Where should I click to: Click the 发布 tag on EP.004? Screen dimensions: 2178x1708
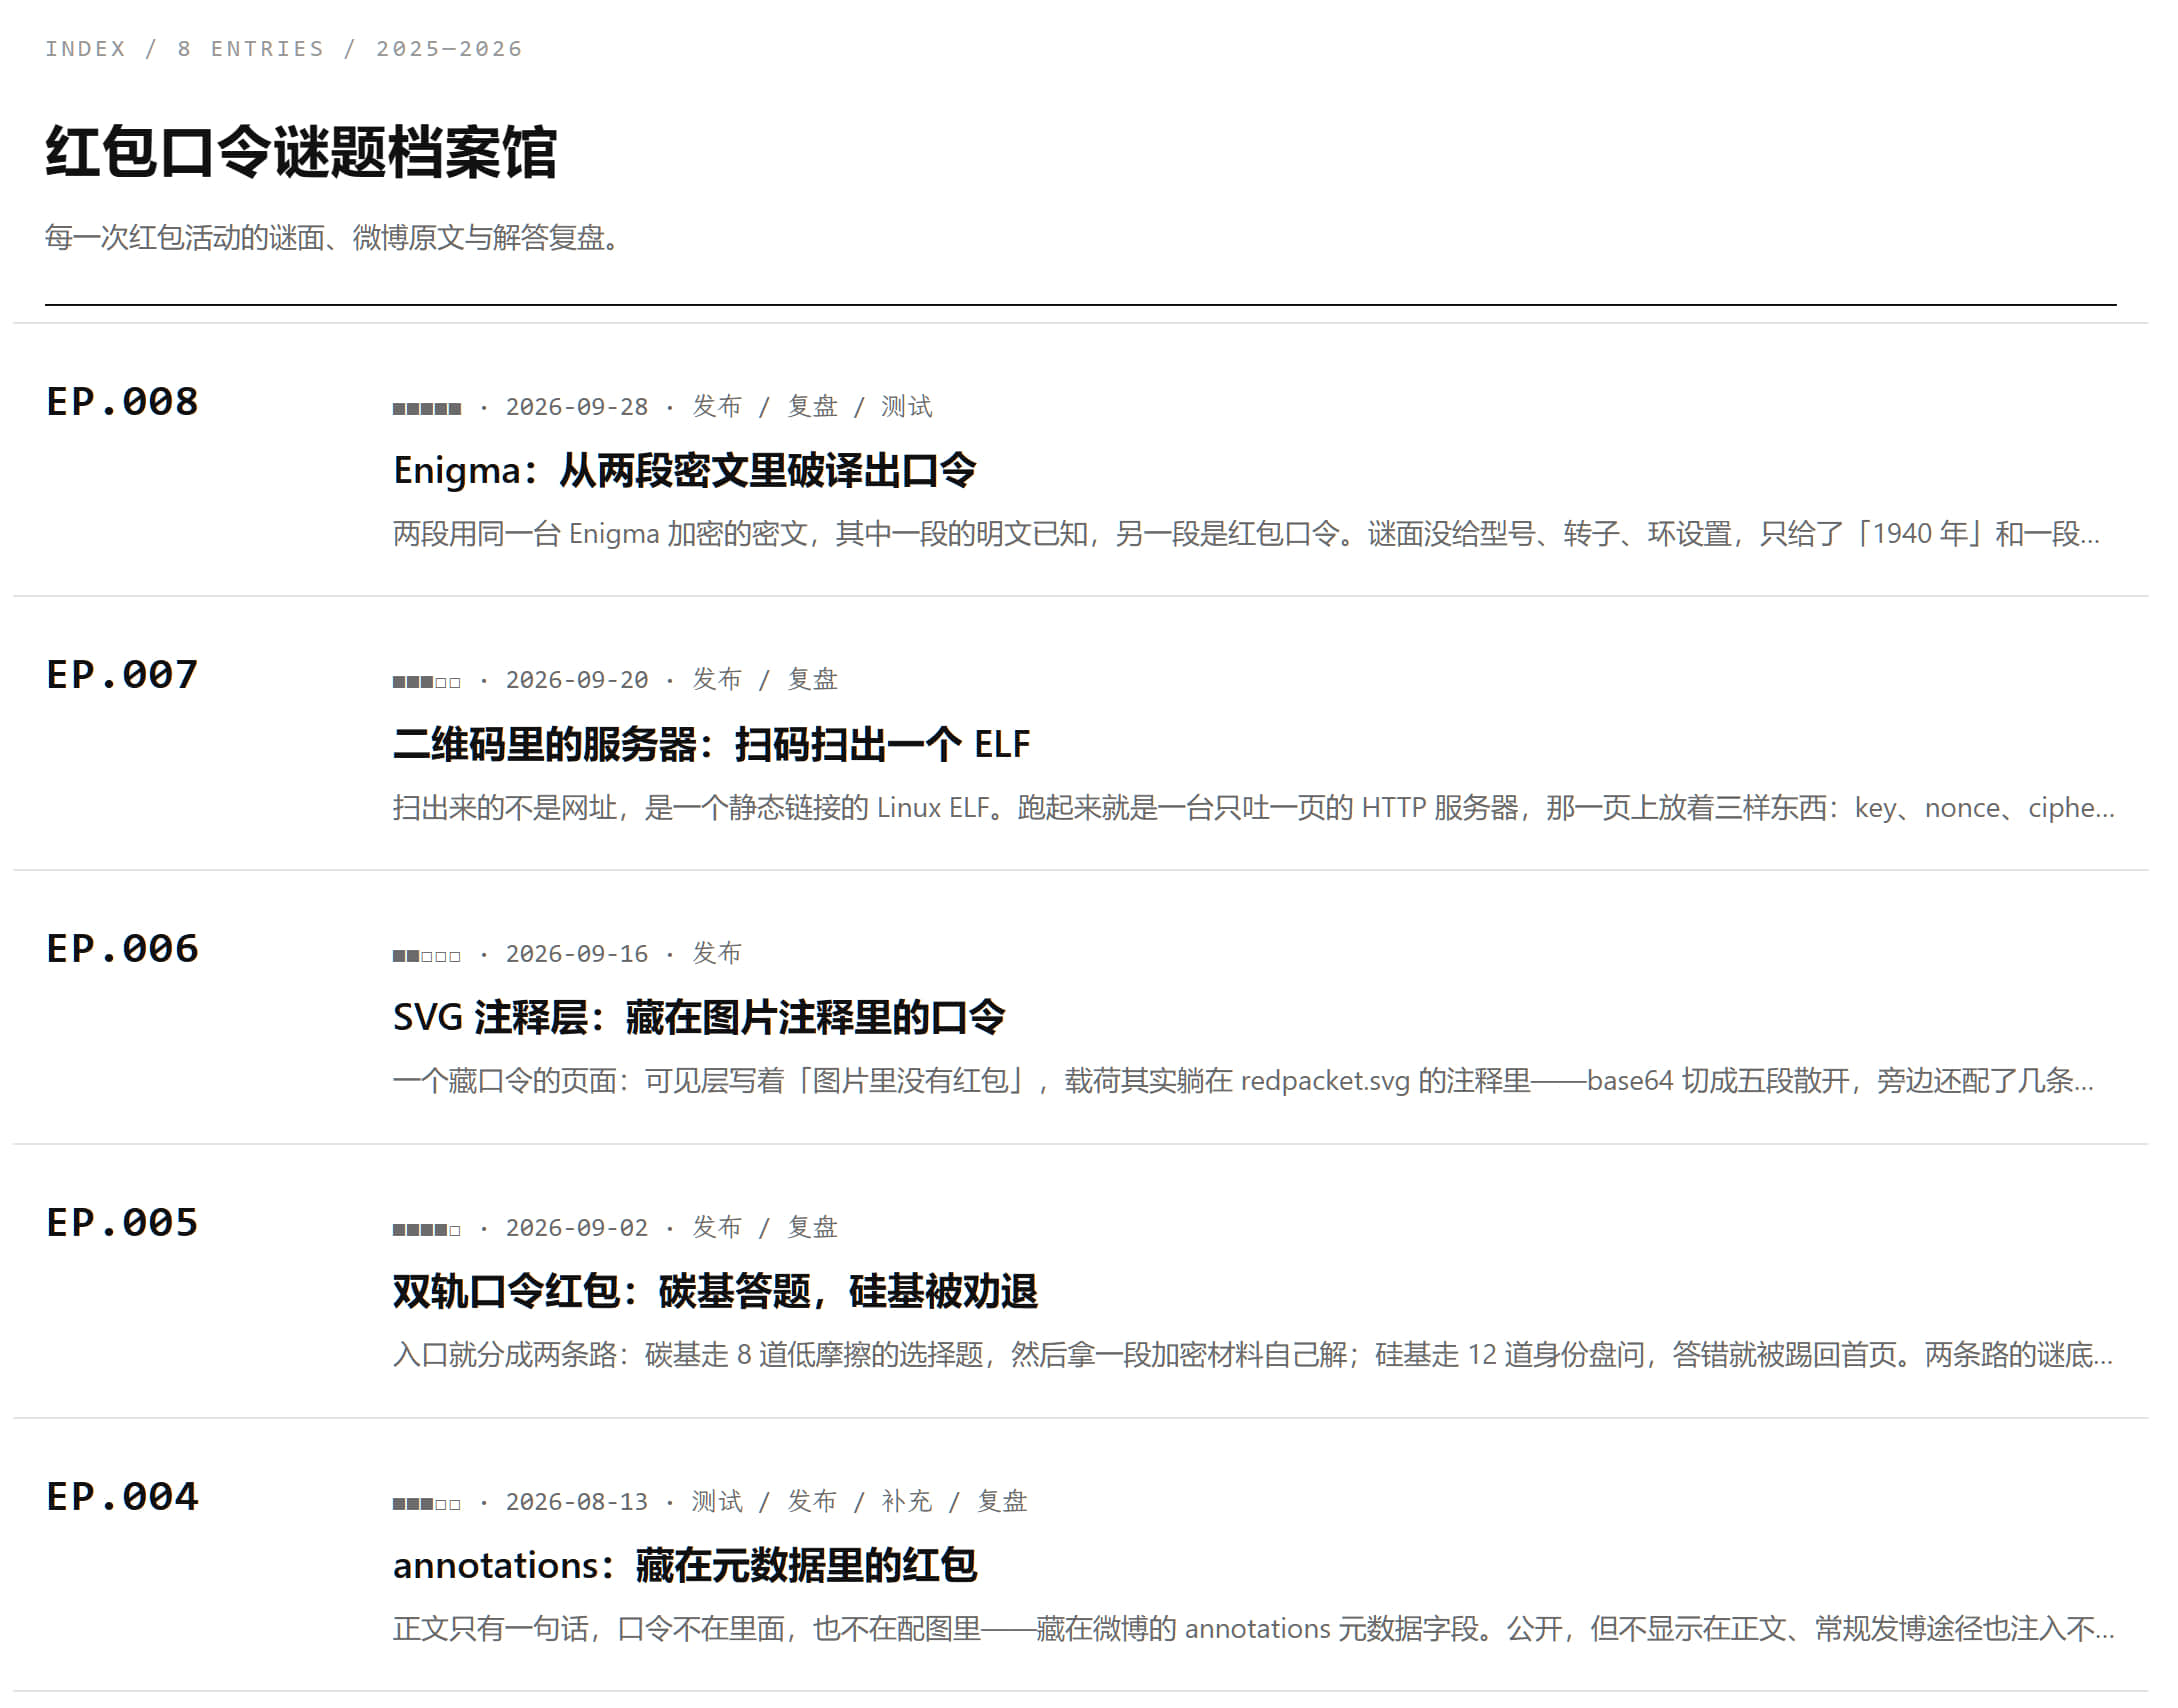[x=812, y=1502]
